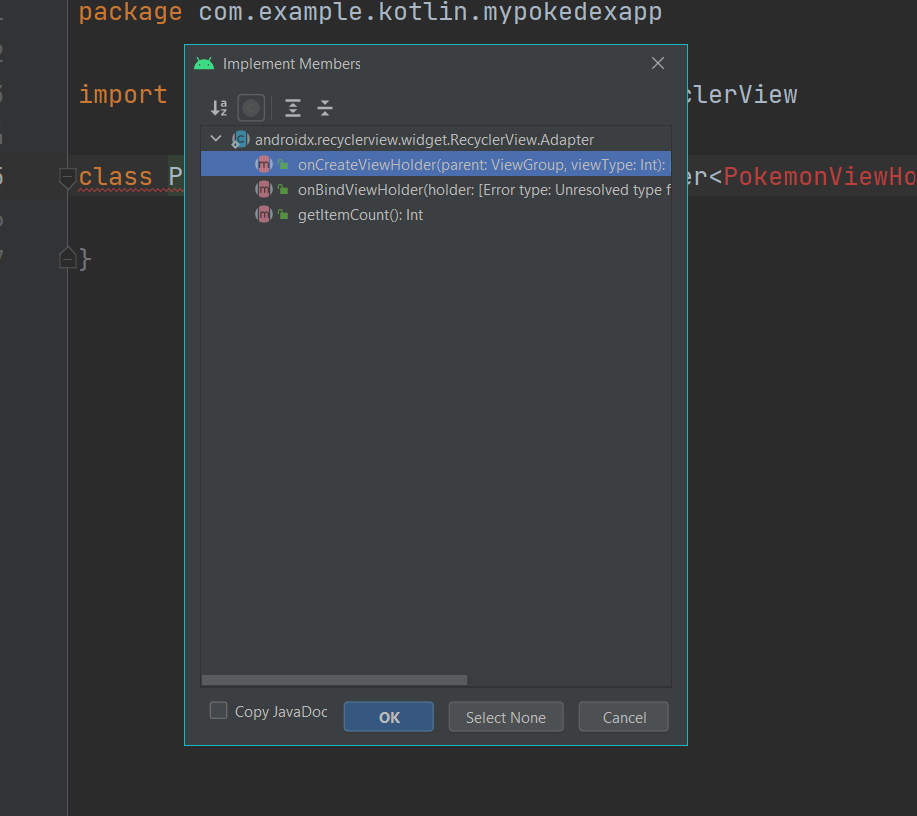The image size is (917, 816).
Task: Toggle the show classes button
Action: 251,108
